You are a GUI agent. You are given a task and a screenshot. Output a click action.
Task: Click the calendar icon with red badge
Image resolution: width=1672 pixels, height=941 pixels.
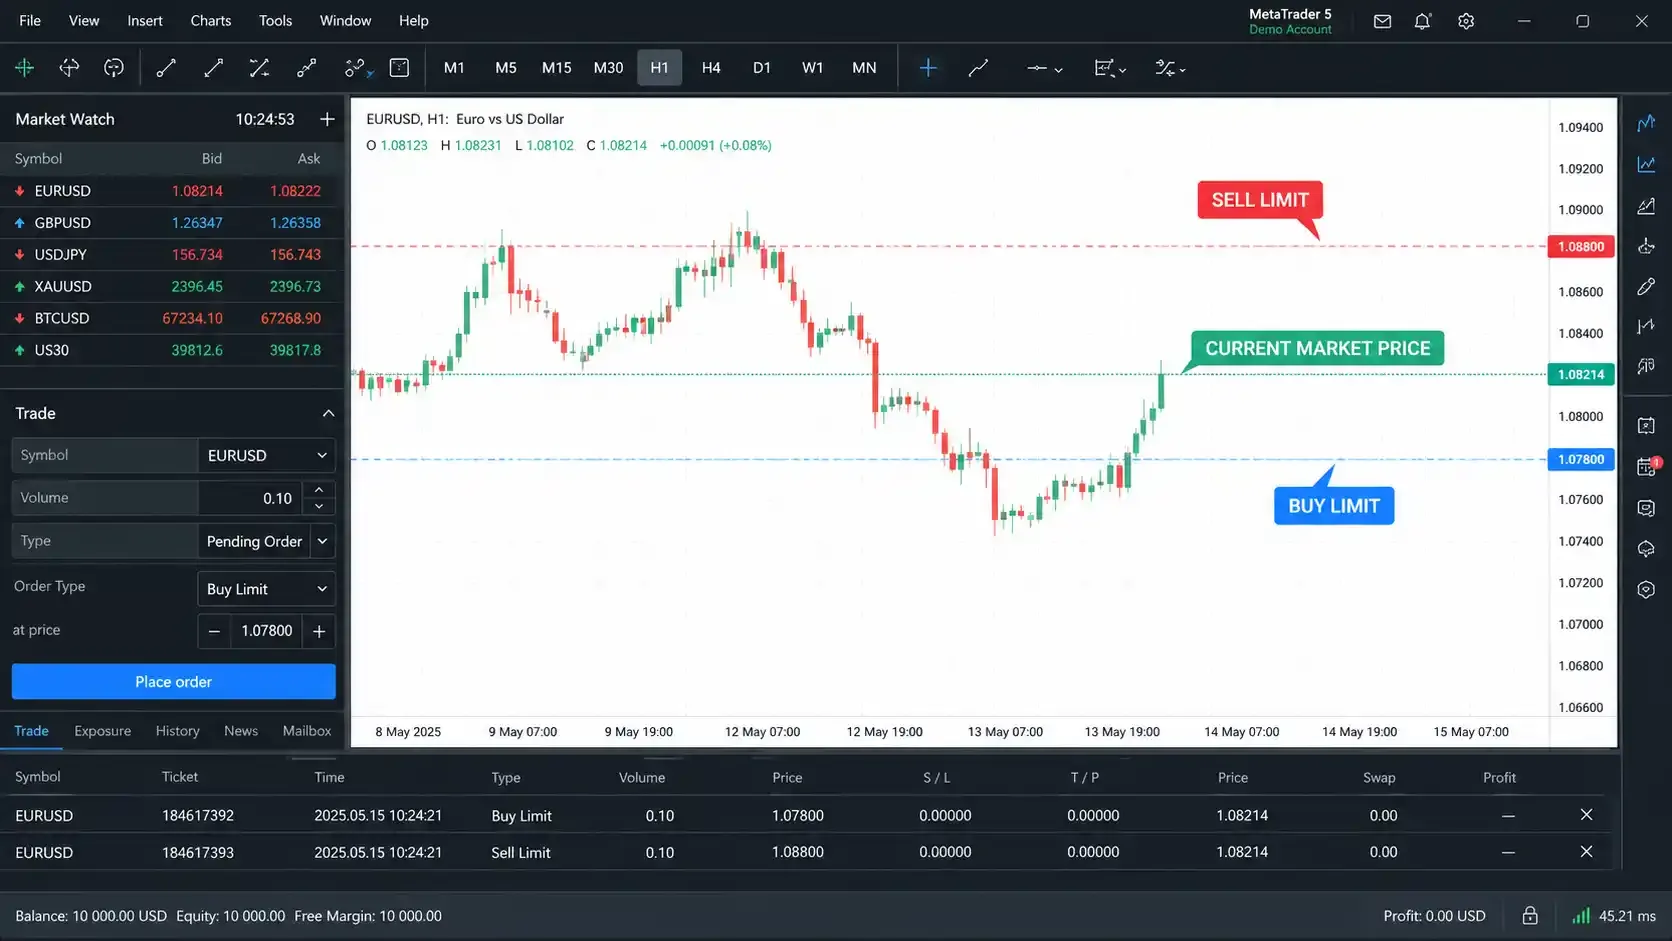[x=1647, y=467]
